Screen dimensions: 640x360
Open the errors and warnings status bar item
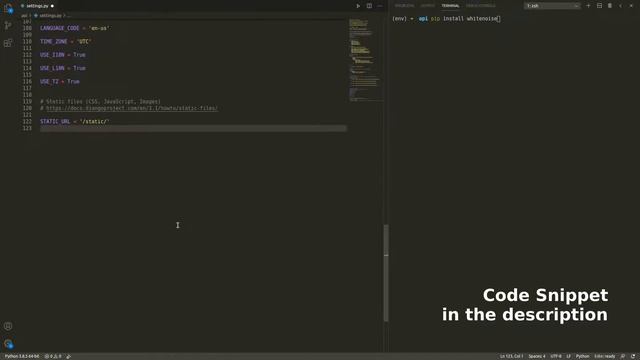point(53,356)
